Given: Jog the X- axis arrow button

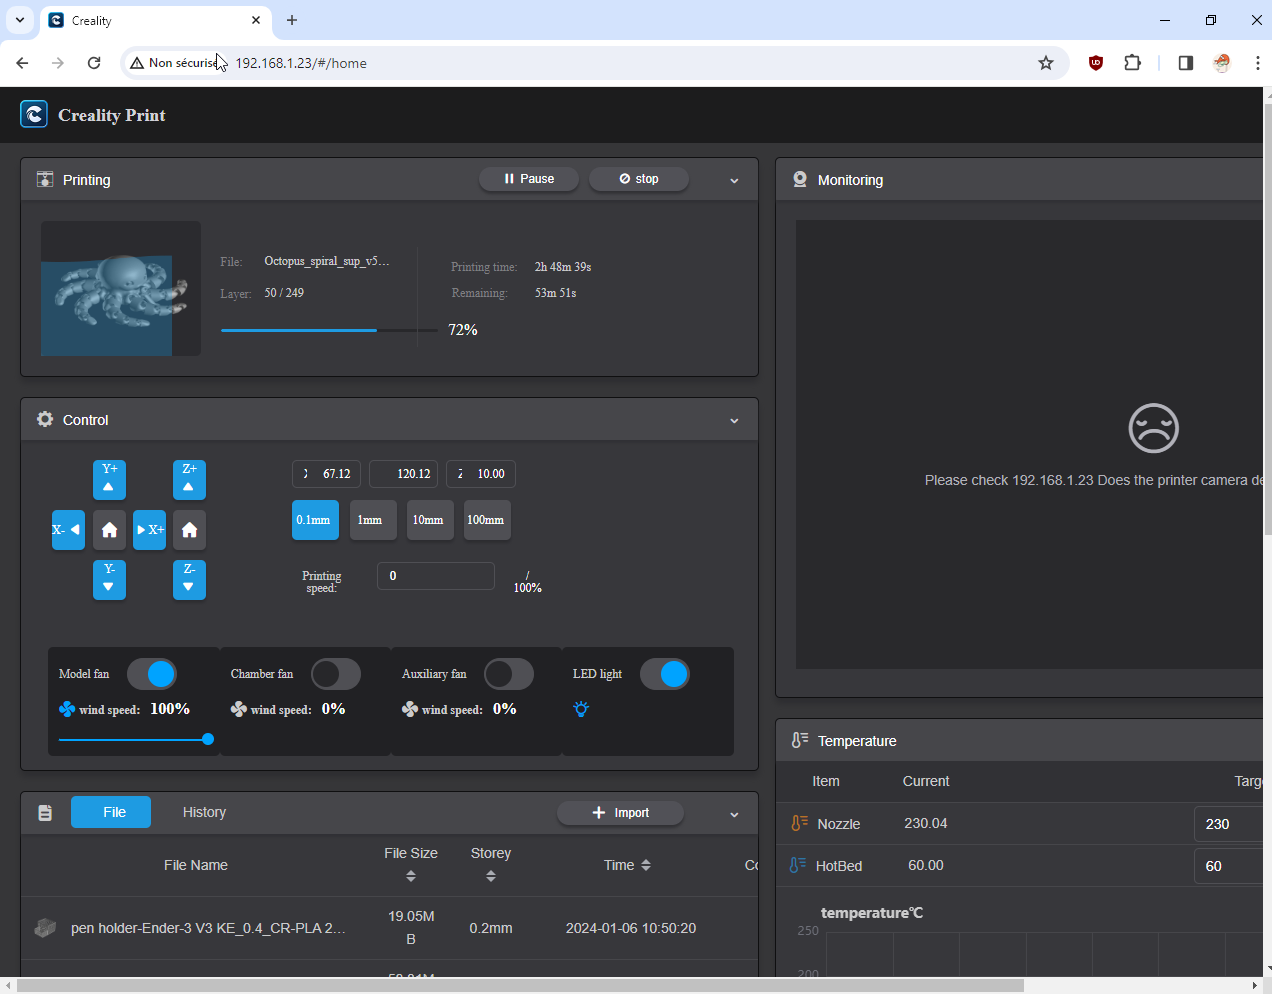Looking at the screenshot, I should (x=68, y=530).
